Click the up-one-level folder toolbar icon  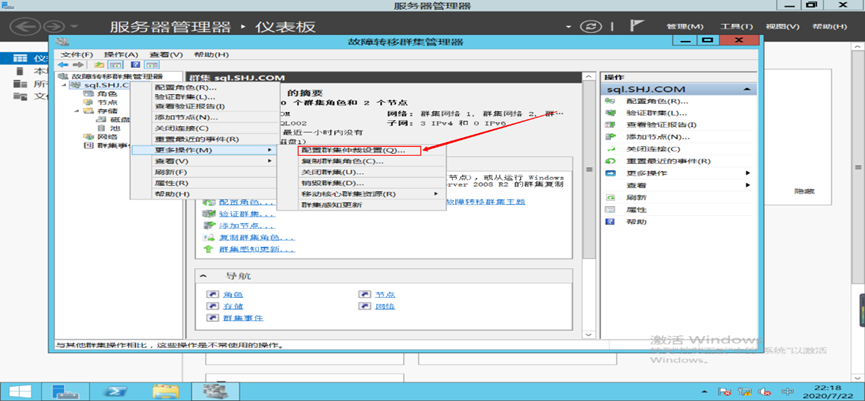tap(100, 65)
